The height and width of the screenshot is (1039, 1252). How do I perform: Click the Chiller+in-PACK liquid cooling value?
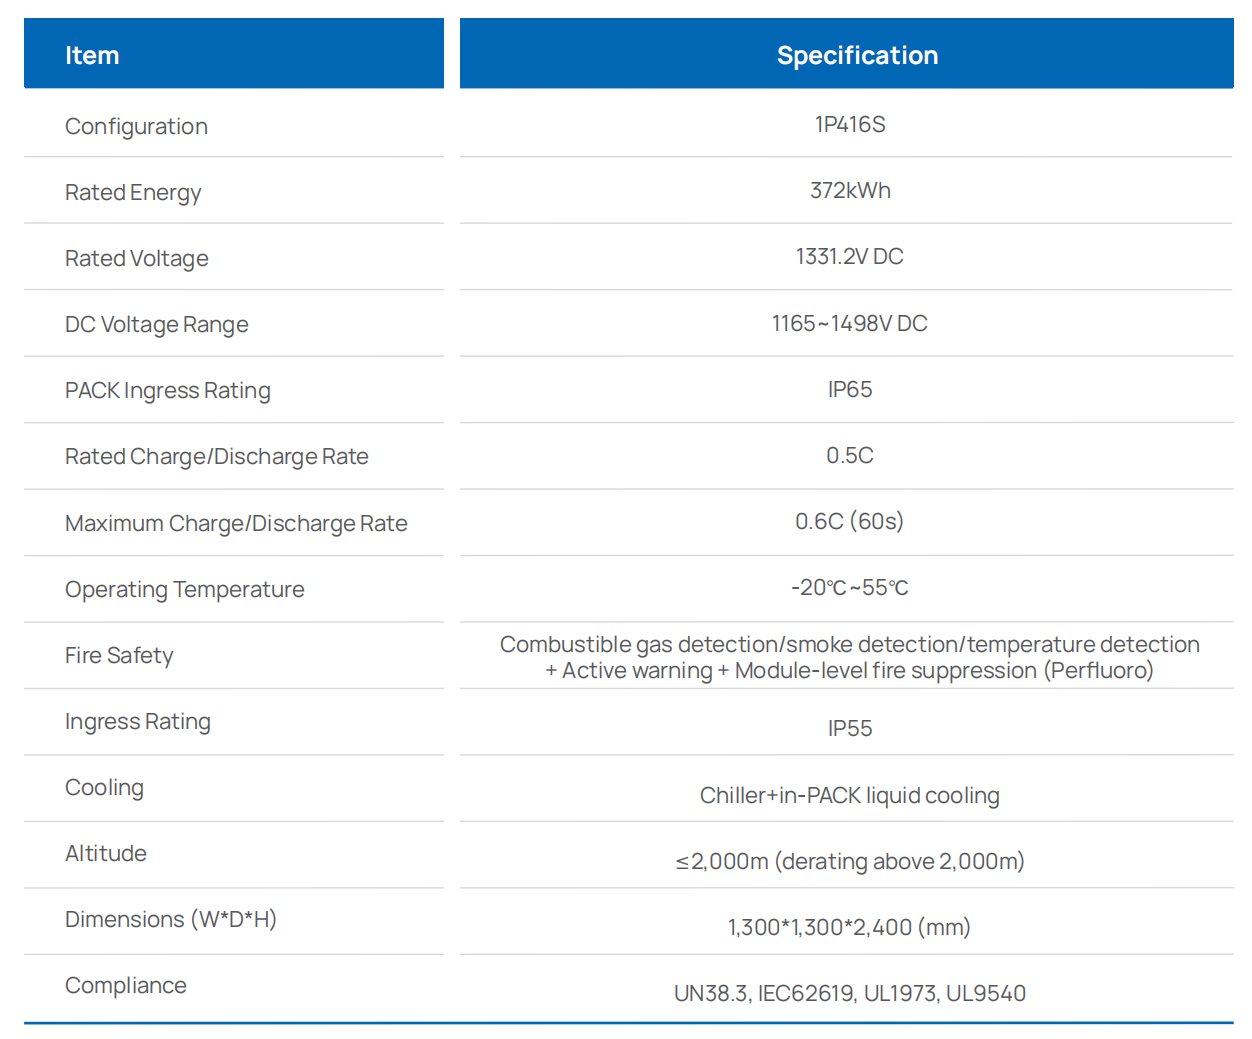point(850,796)
